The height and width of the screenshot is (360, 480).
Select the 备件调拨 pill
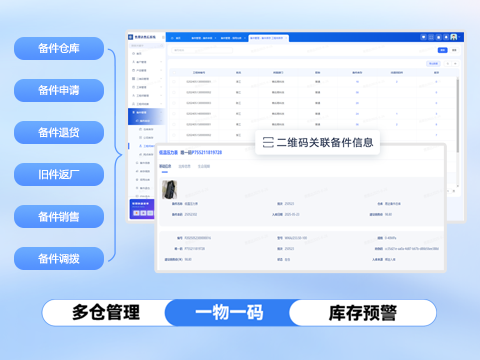point(59,258)
